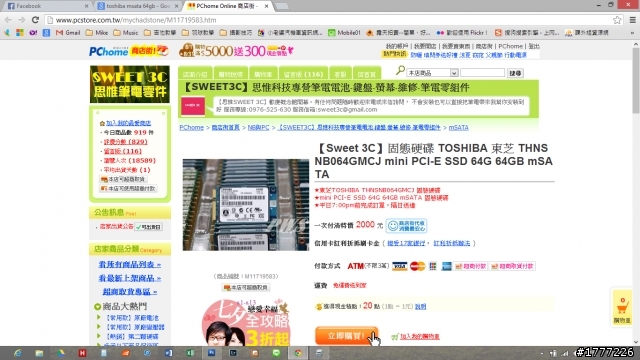The height and width of the screenshot is (360, 640).
Task: Click the PChome logo in the header
Action: pos(108,51)
